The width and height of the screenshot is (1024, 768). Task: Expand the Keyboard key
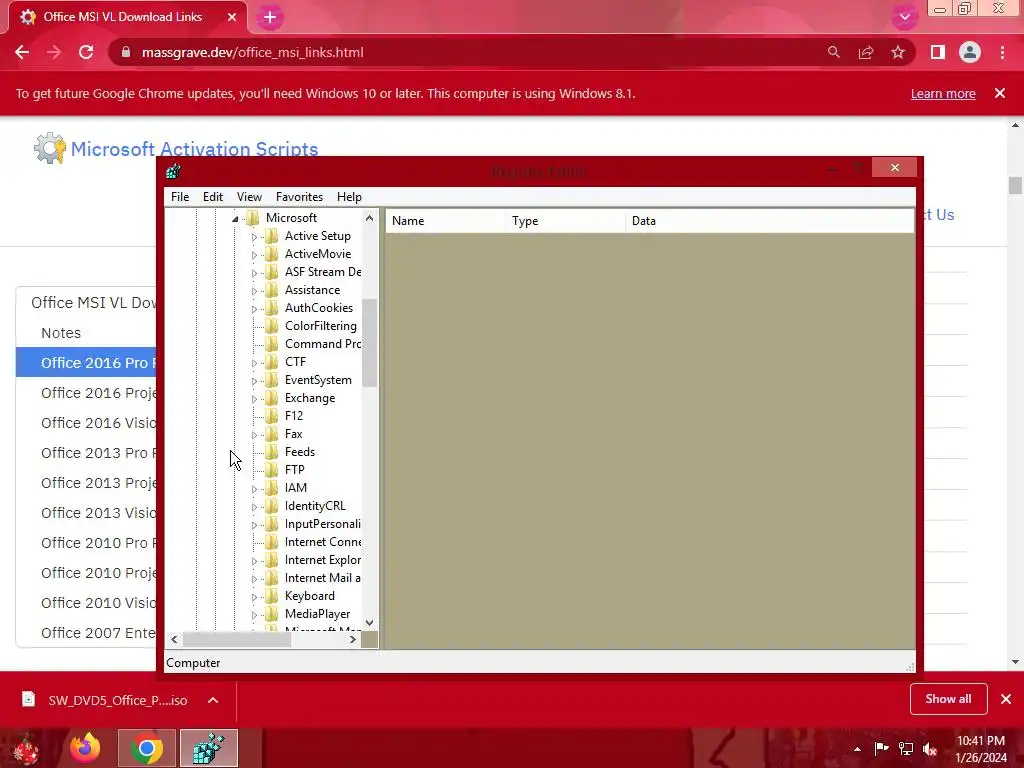[x=254, y=597]
